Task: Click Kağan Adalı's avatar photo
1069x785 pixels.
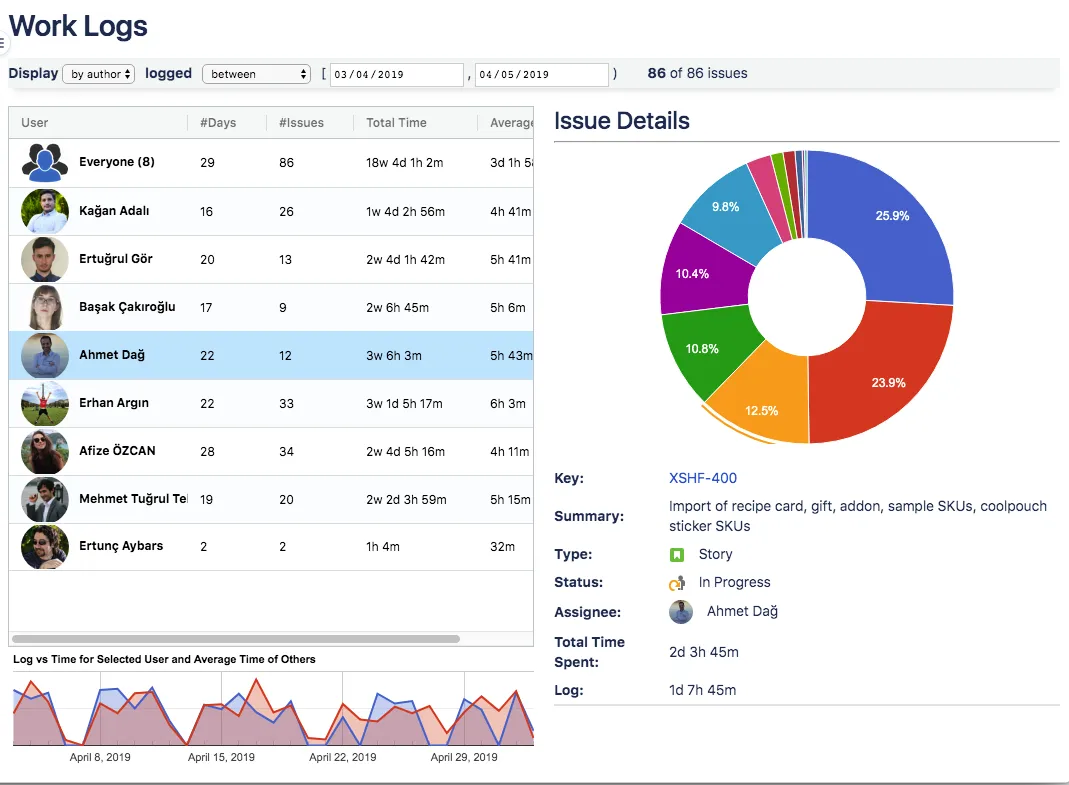Action: coord(45,211)
